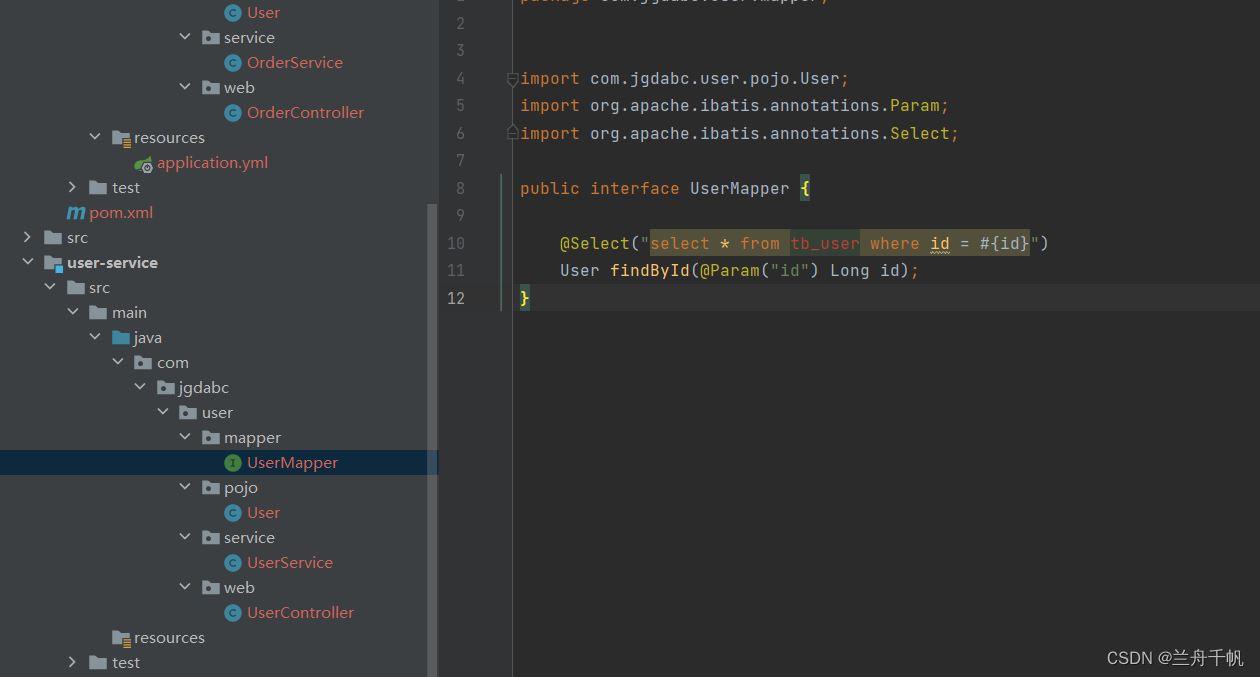Collapse the jgdabc package
Viewport: 1260px width, 677px height.
coord(140,387)
